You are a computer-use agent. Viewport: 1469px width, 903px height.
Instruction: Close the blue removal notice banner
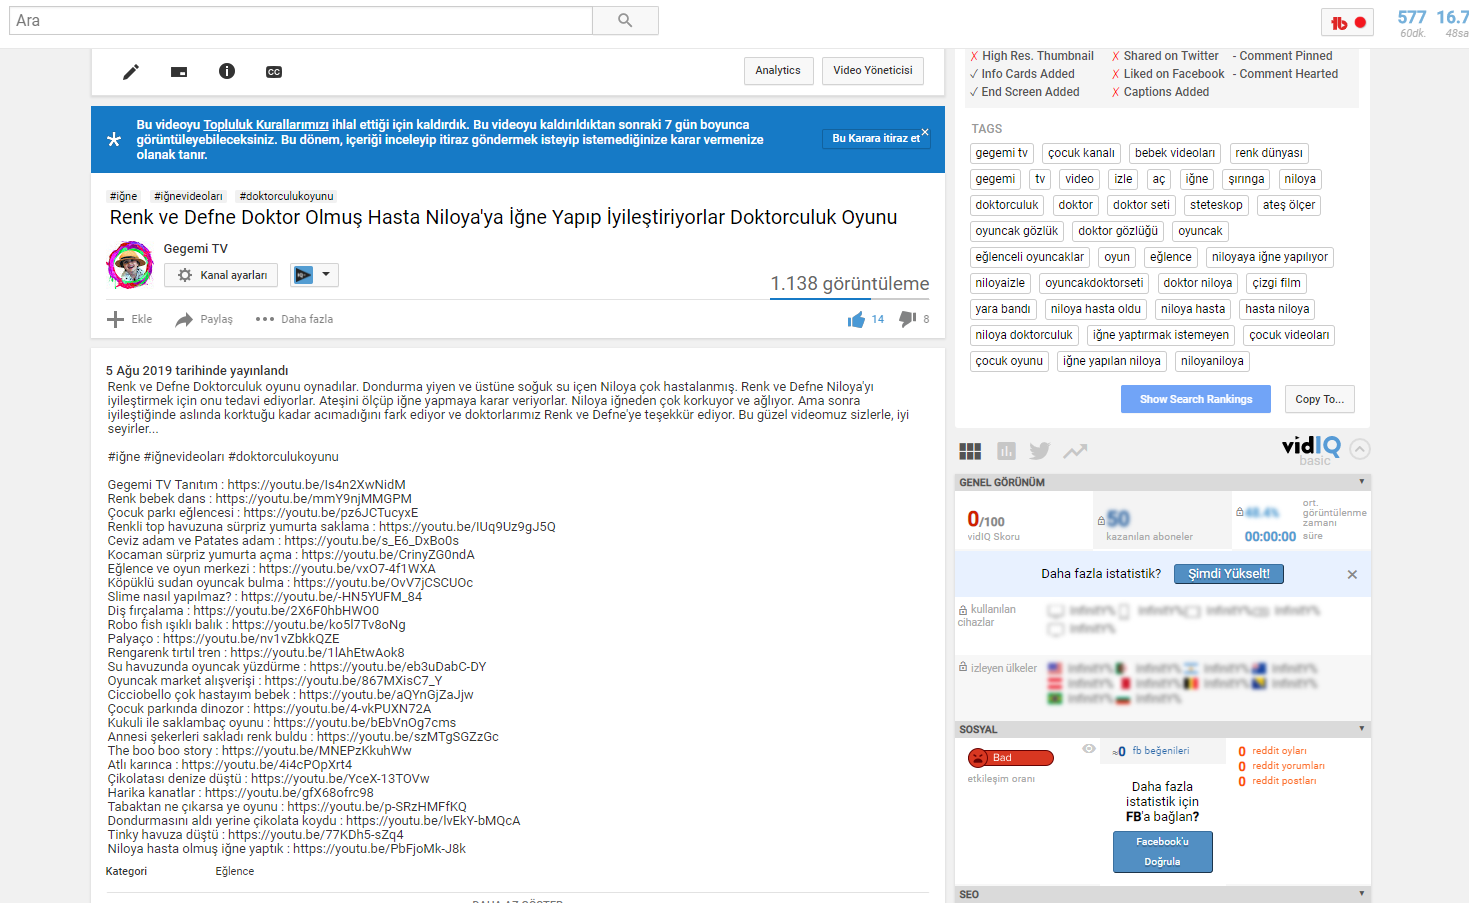point(925,132)
